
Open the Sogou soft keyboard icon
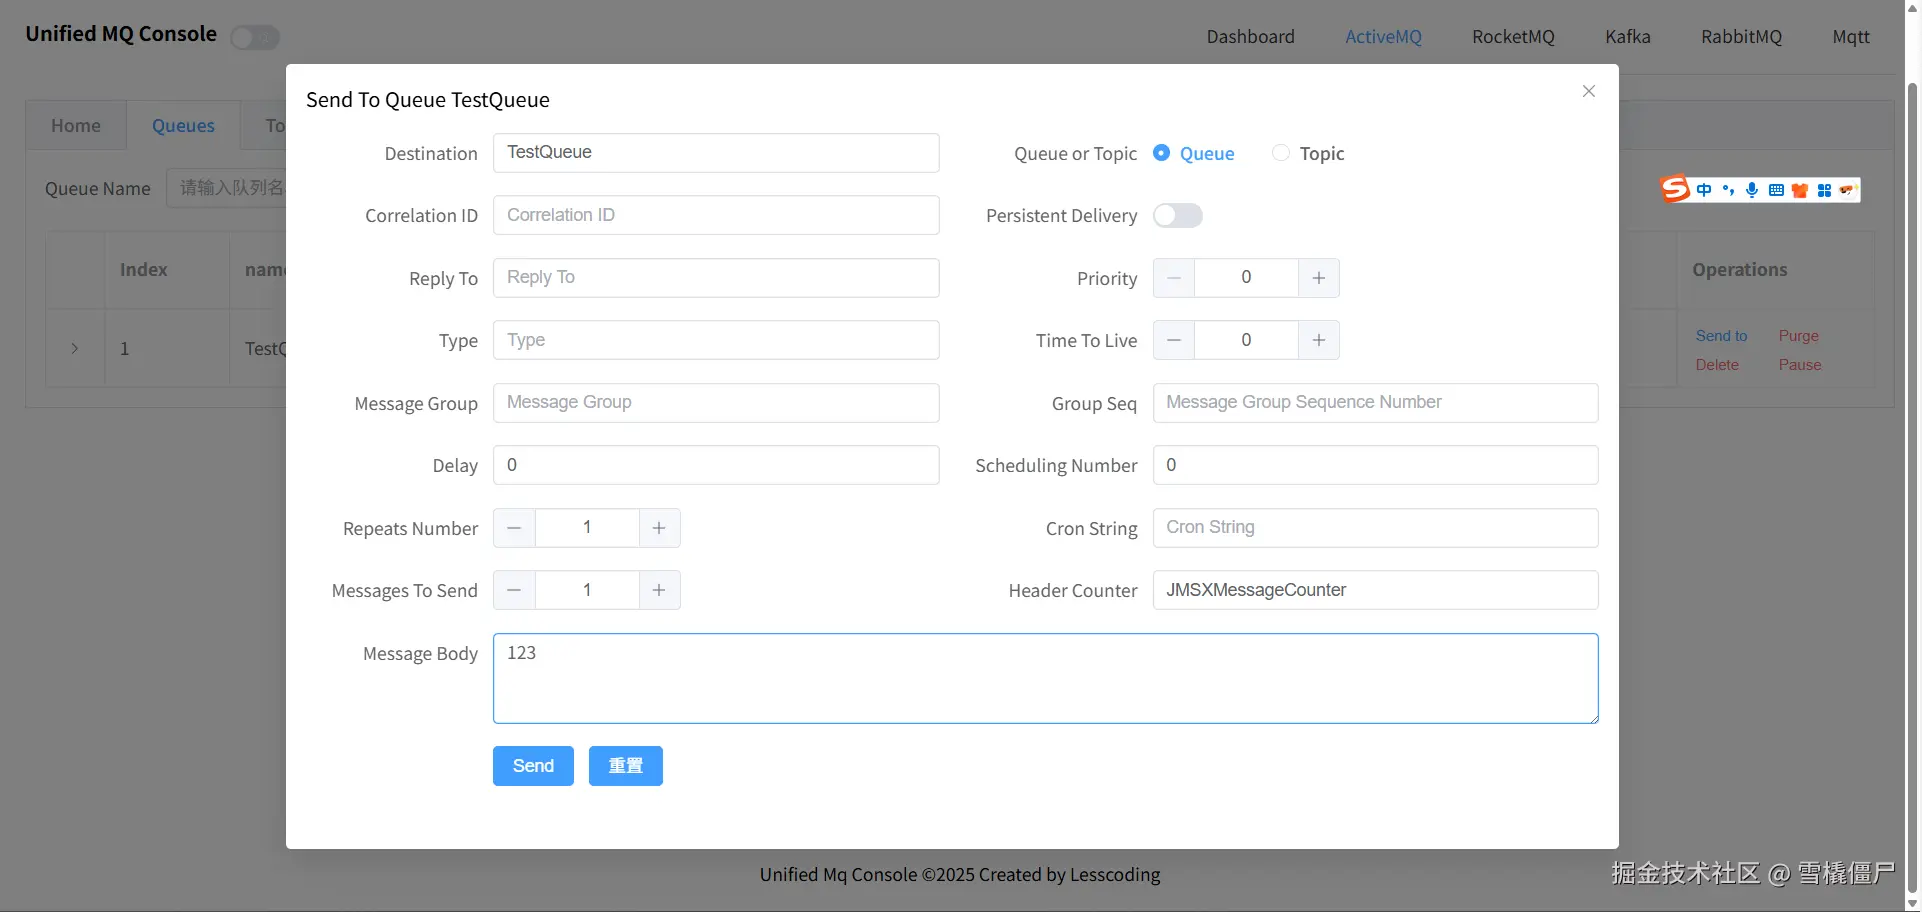[1776, 190]
